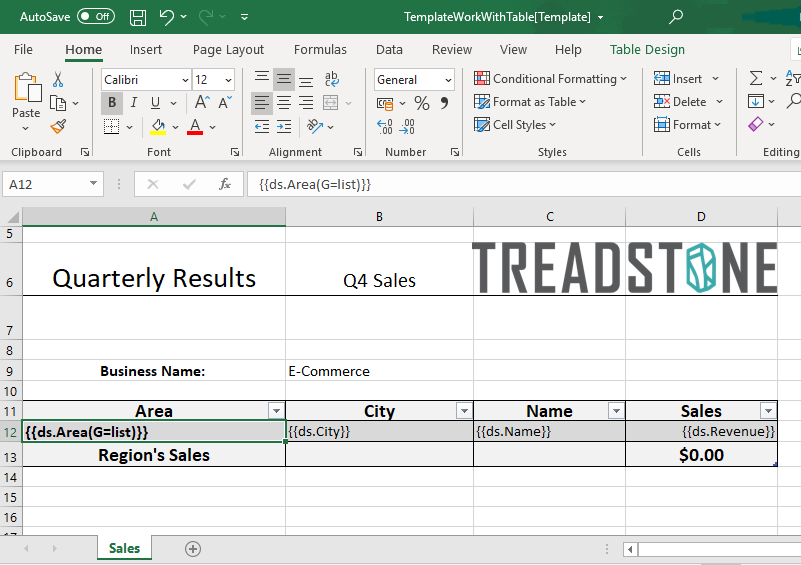Click Accounting Number Format icon
Image resolution: width=801 pixels, height=565 pixels.
(385, 104)
